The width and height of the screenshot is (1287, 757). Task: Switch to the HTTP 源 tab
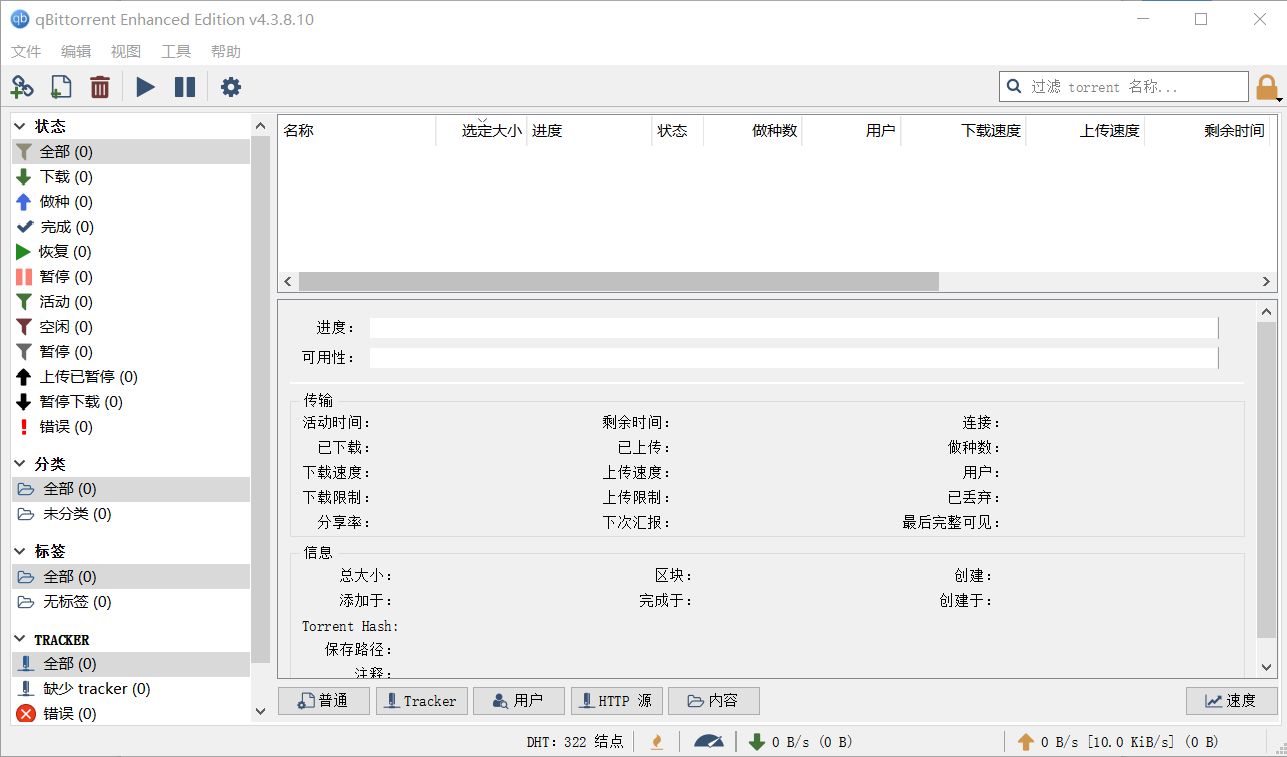pyautogui.click(x=617, y=701)
